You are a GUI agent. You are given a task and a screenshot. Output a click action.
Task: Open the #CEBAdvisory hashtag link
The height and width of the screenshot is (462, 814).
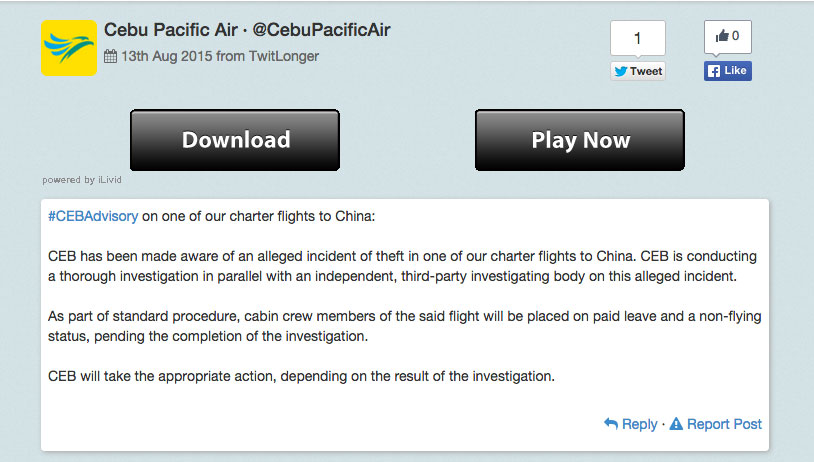(x=93, y=215)
